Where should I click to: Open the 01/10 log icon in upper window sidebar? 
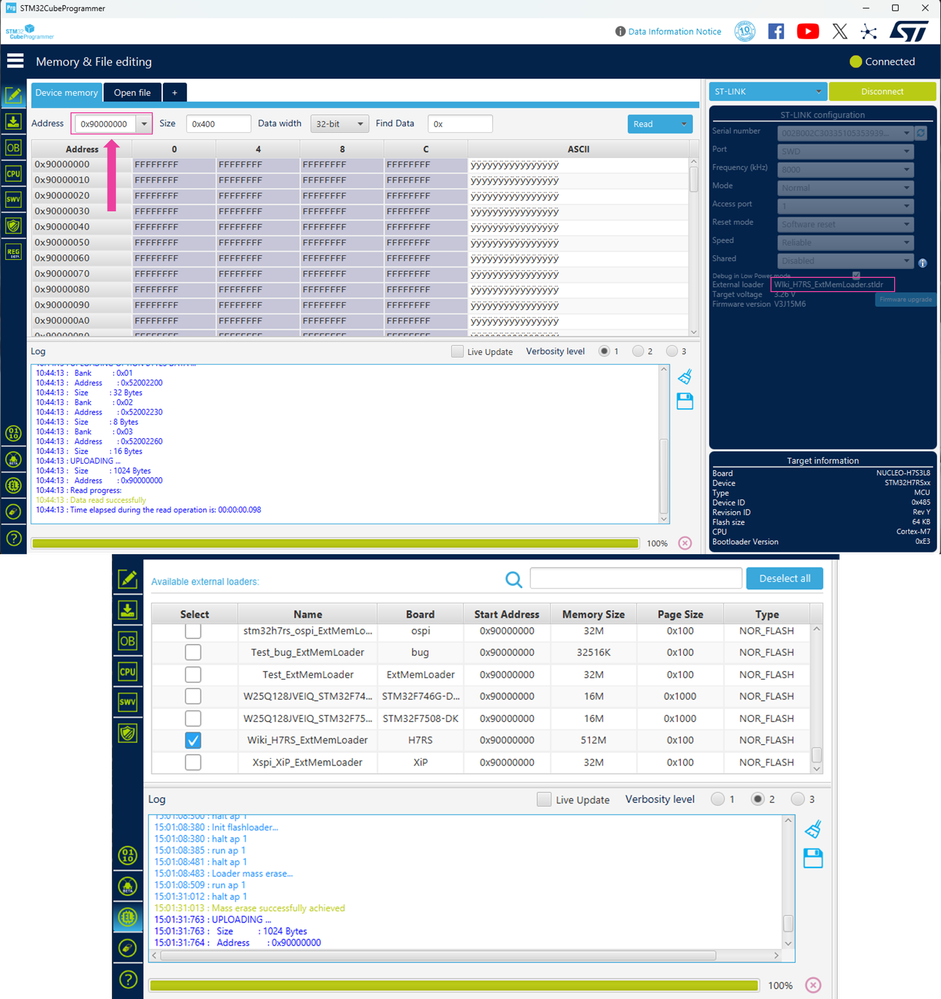(13, 433)
